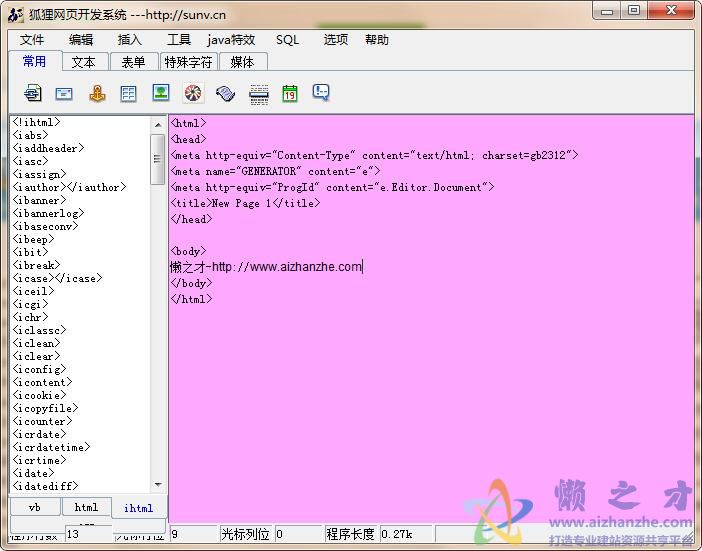702x551 pixels.
Task: Click tag list scrollbar down arrow
Action: pos(158,485)
